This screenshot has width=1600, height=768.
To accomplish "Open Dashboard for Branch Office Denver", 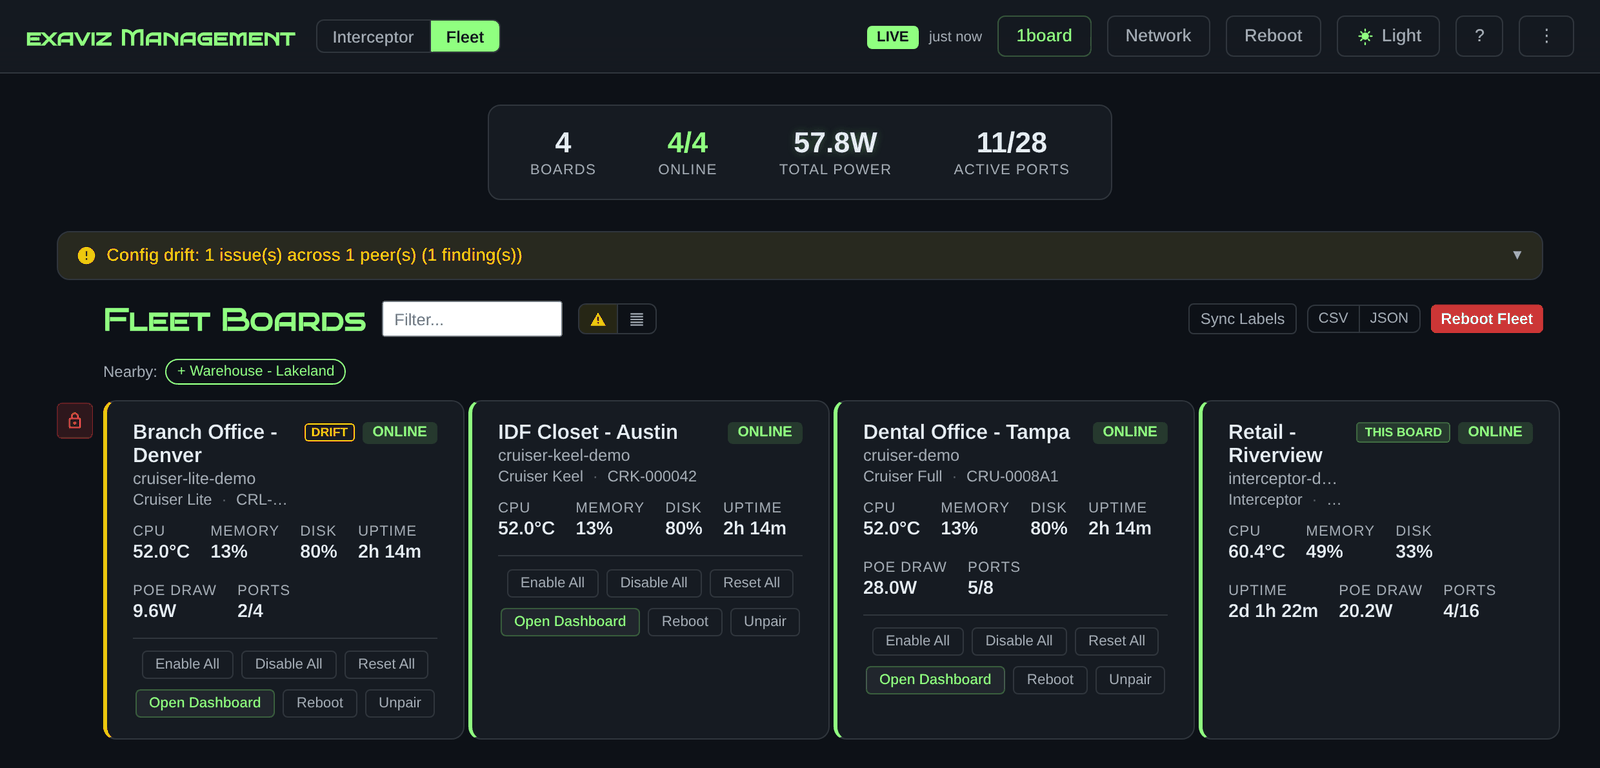I will click(x=205, y=703).
